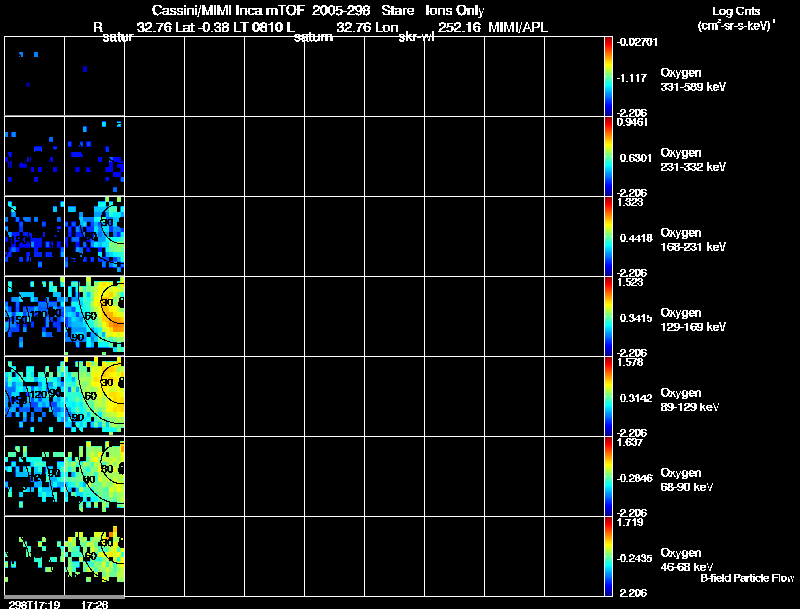The width and height of the screenshot is (800, 609).
Task: Select the color bar beside Oxygen 168-231 keV
Action: pos(608,236)
